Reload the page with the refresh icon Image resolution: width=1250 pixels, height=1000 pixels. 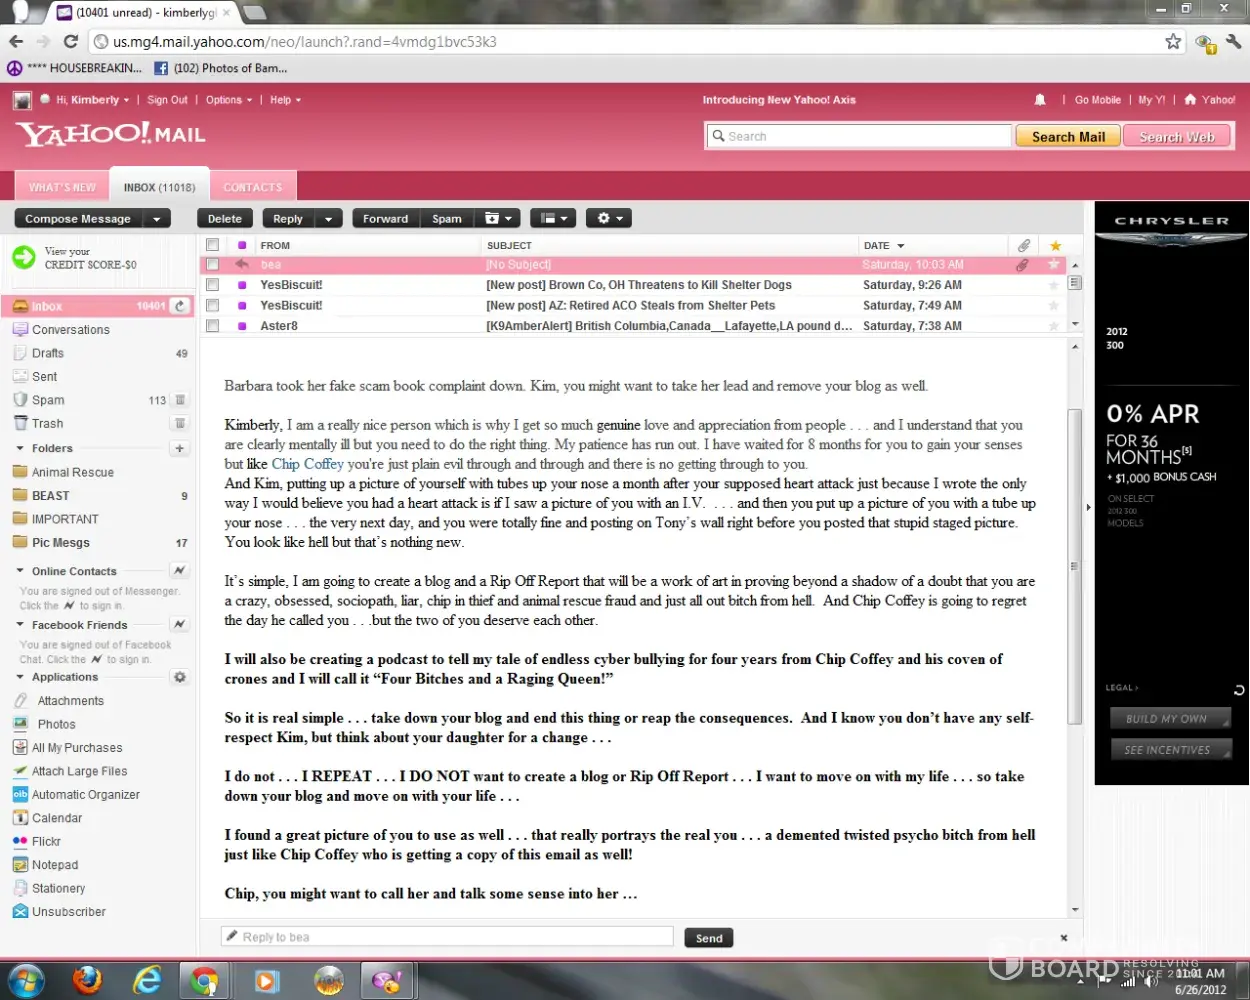click(x=70, y=41)
